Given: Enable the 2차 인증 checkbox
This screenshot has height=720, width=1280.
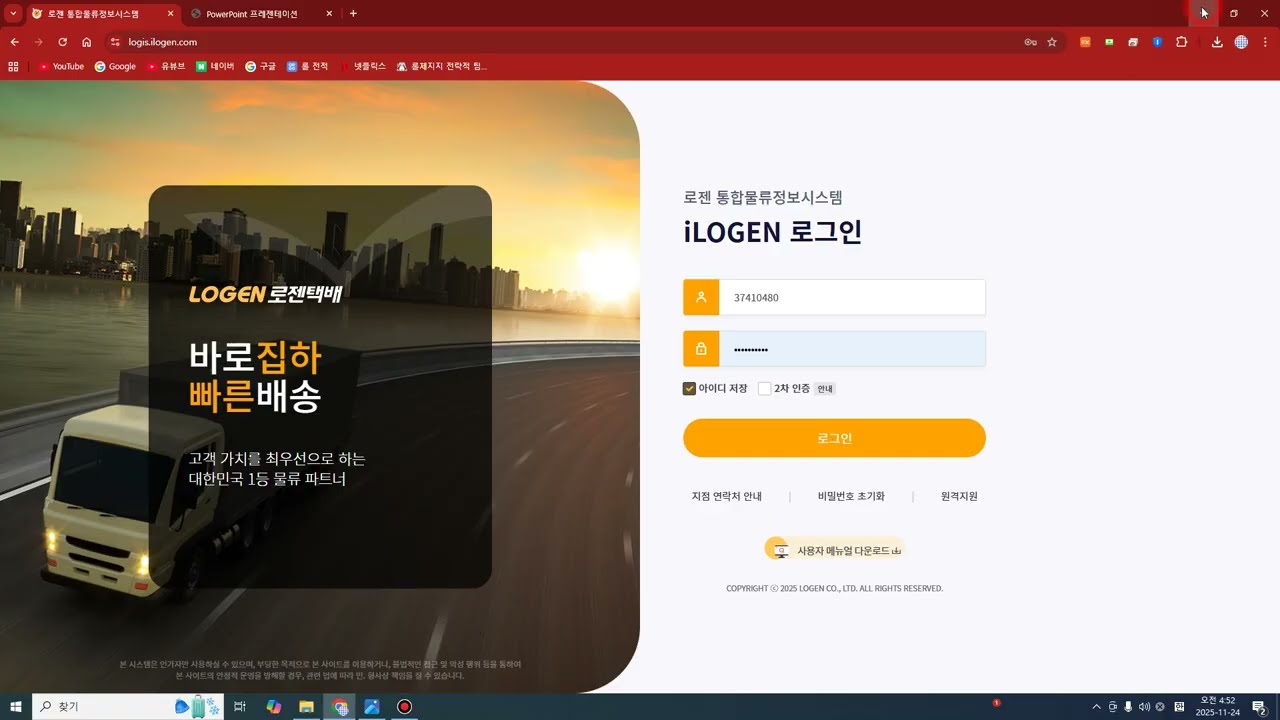Looking at the screenshot, I should pyautogui.click(x=765, y=388).
